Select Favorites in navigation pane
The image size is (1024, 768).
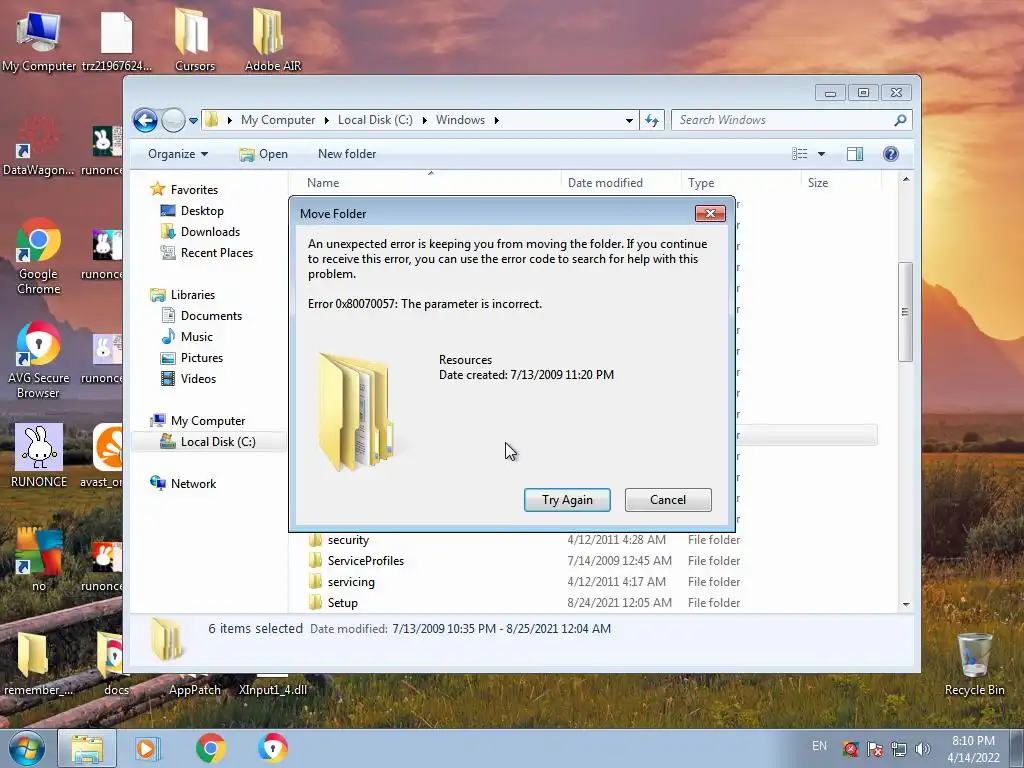pyautogui.click(x=184, y=190)
